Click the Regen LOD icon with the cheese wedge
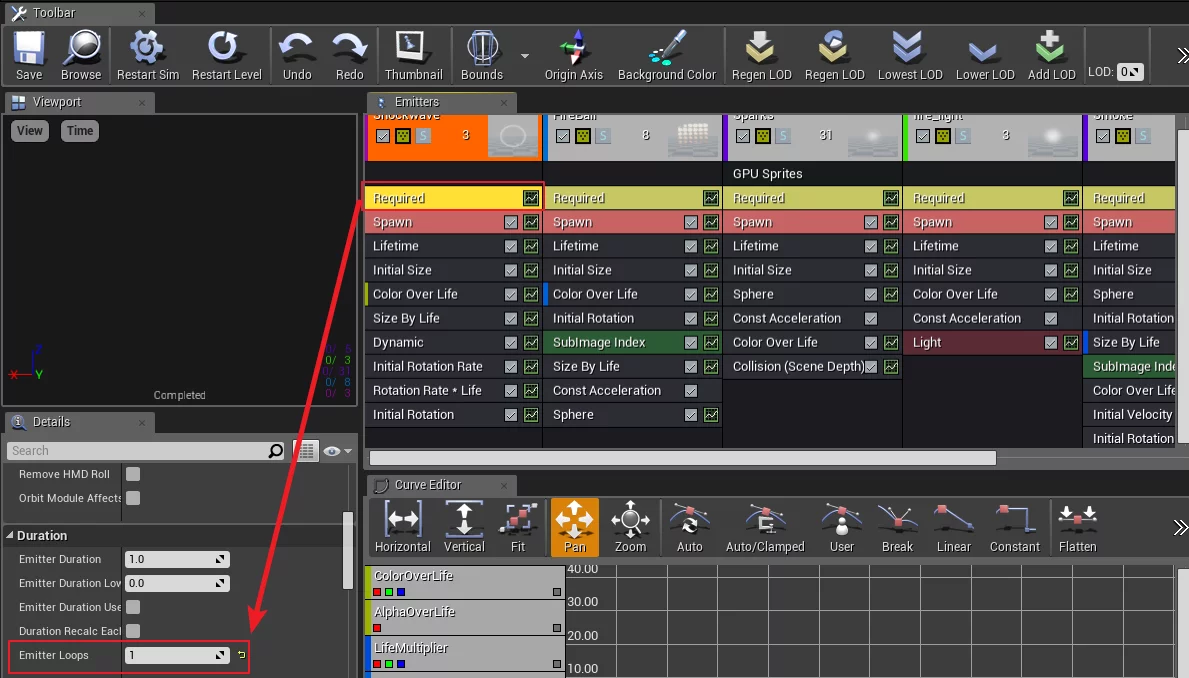The image size is (1189, 678). pyautogui.click(x=834, y=49)
